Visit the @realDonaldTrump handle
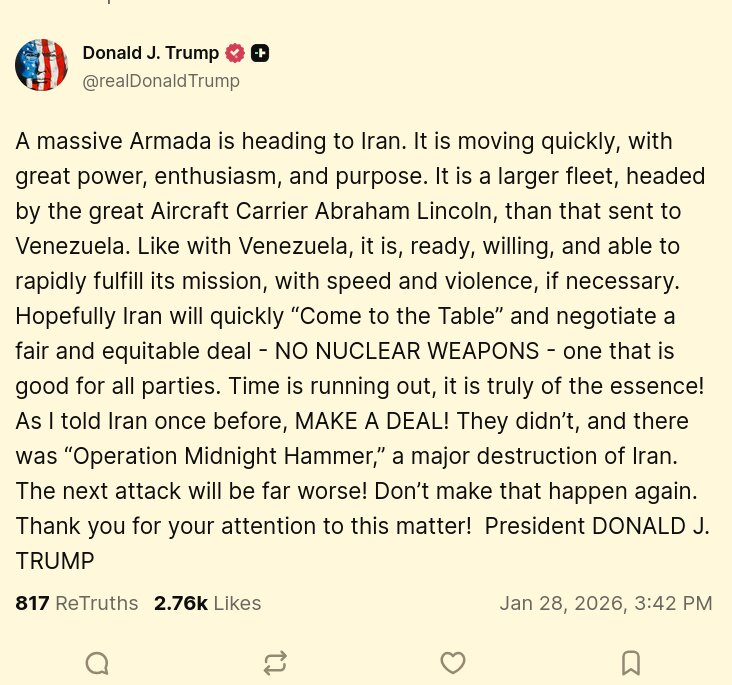Screen dimensions: 732x685 point(161,81)
